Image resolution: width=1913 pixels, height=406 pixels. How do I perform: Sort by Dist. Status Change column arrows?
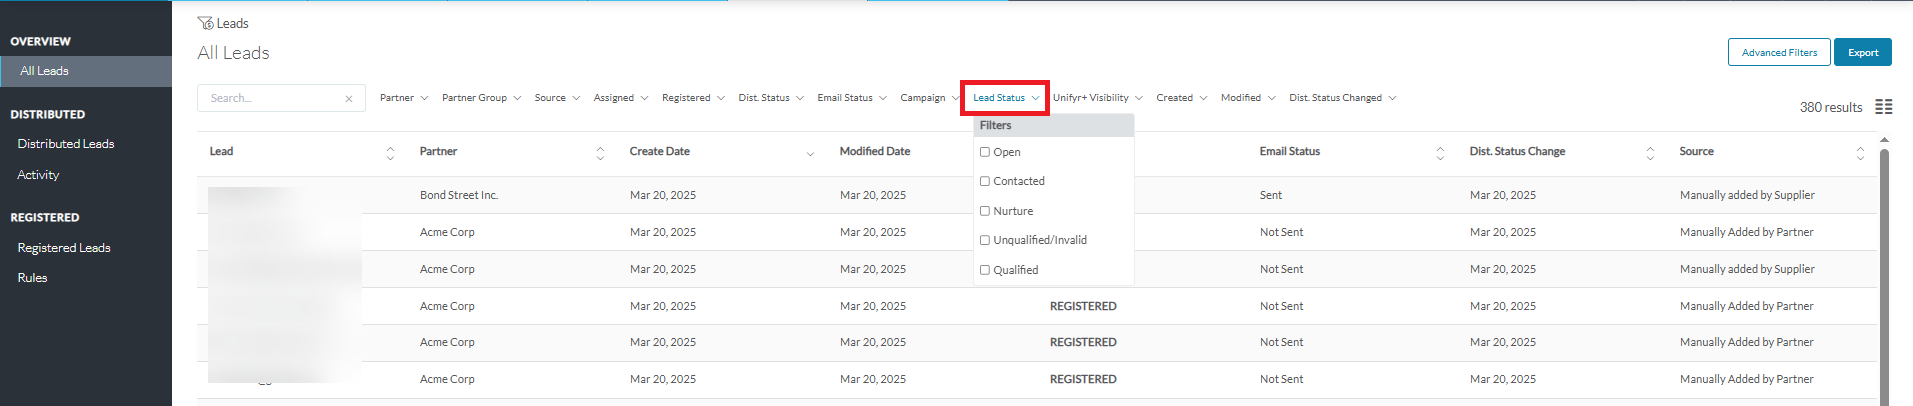(x=1650, y=153)
